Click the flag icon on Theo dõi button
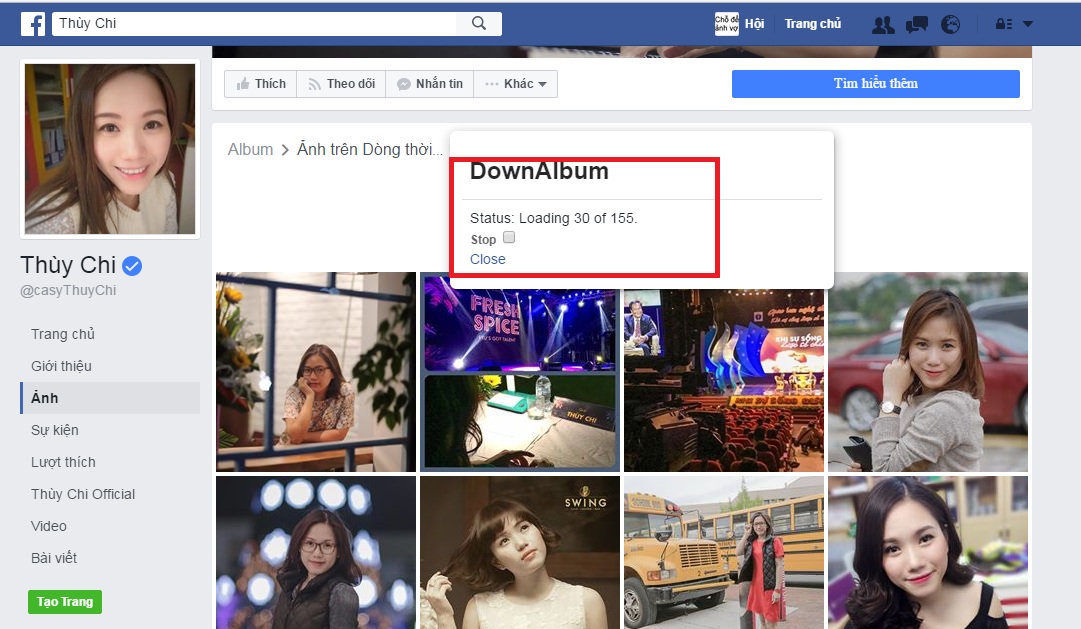The image size is (1081, 629). (x=315, y=84)
